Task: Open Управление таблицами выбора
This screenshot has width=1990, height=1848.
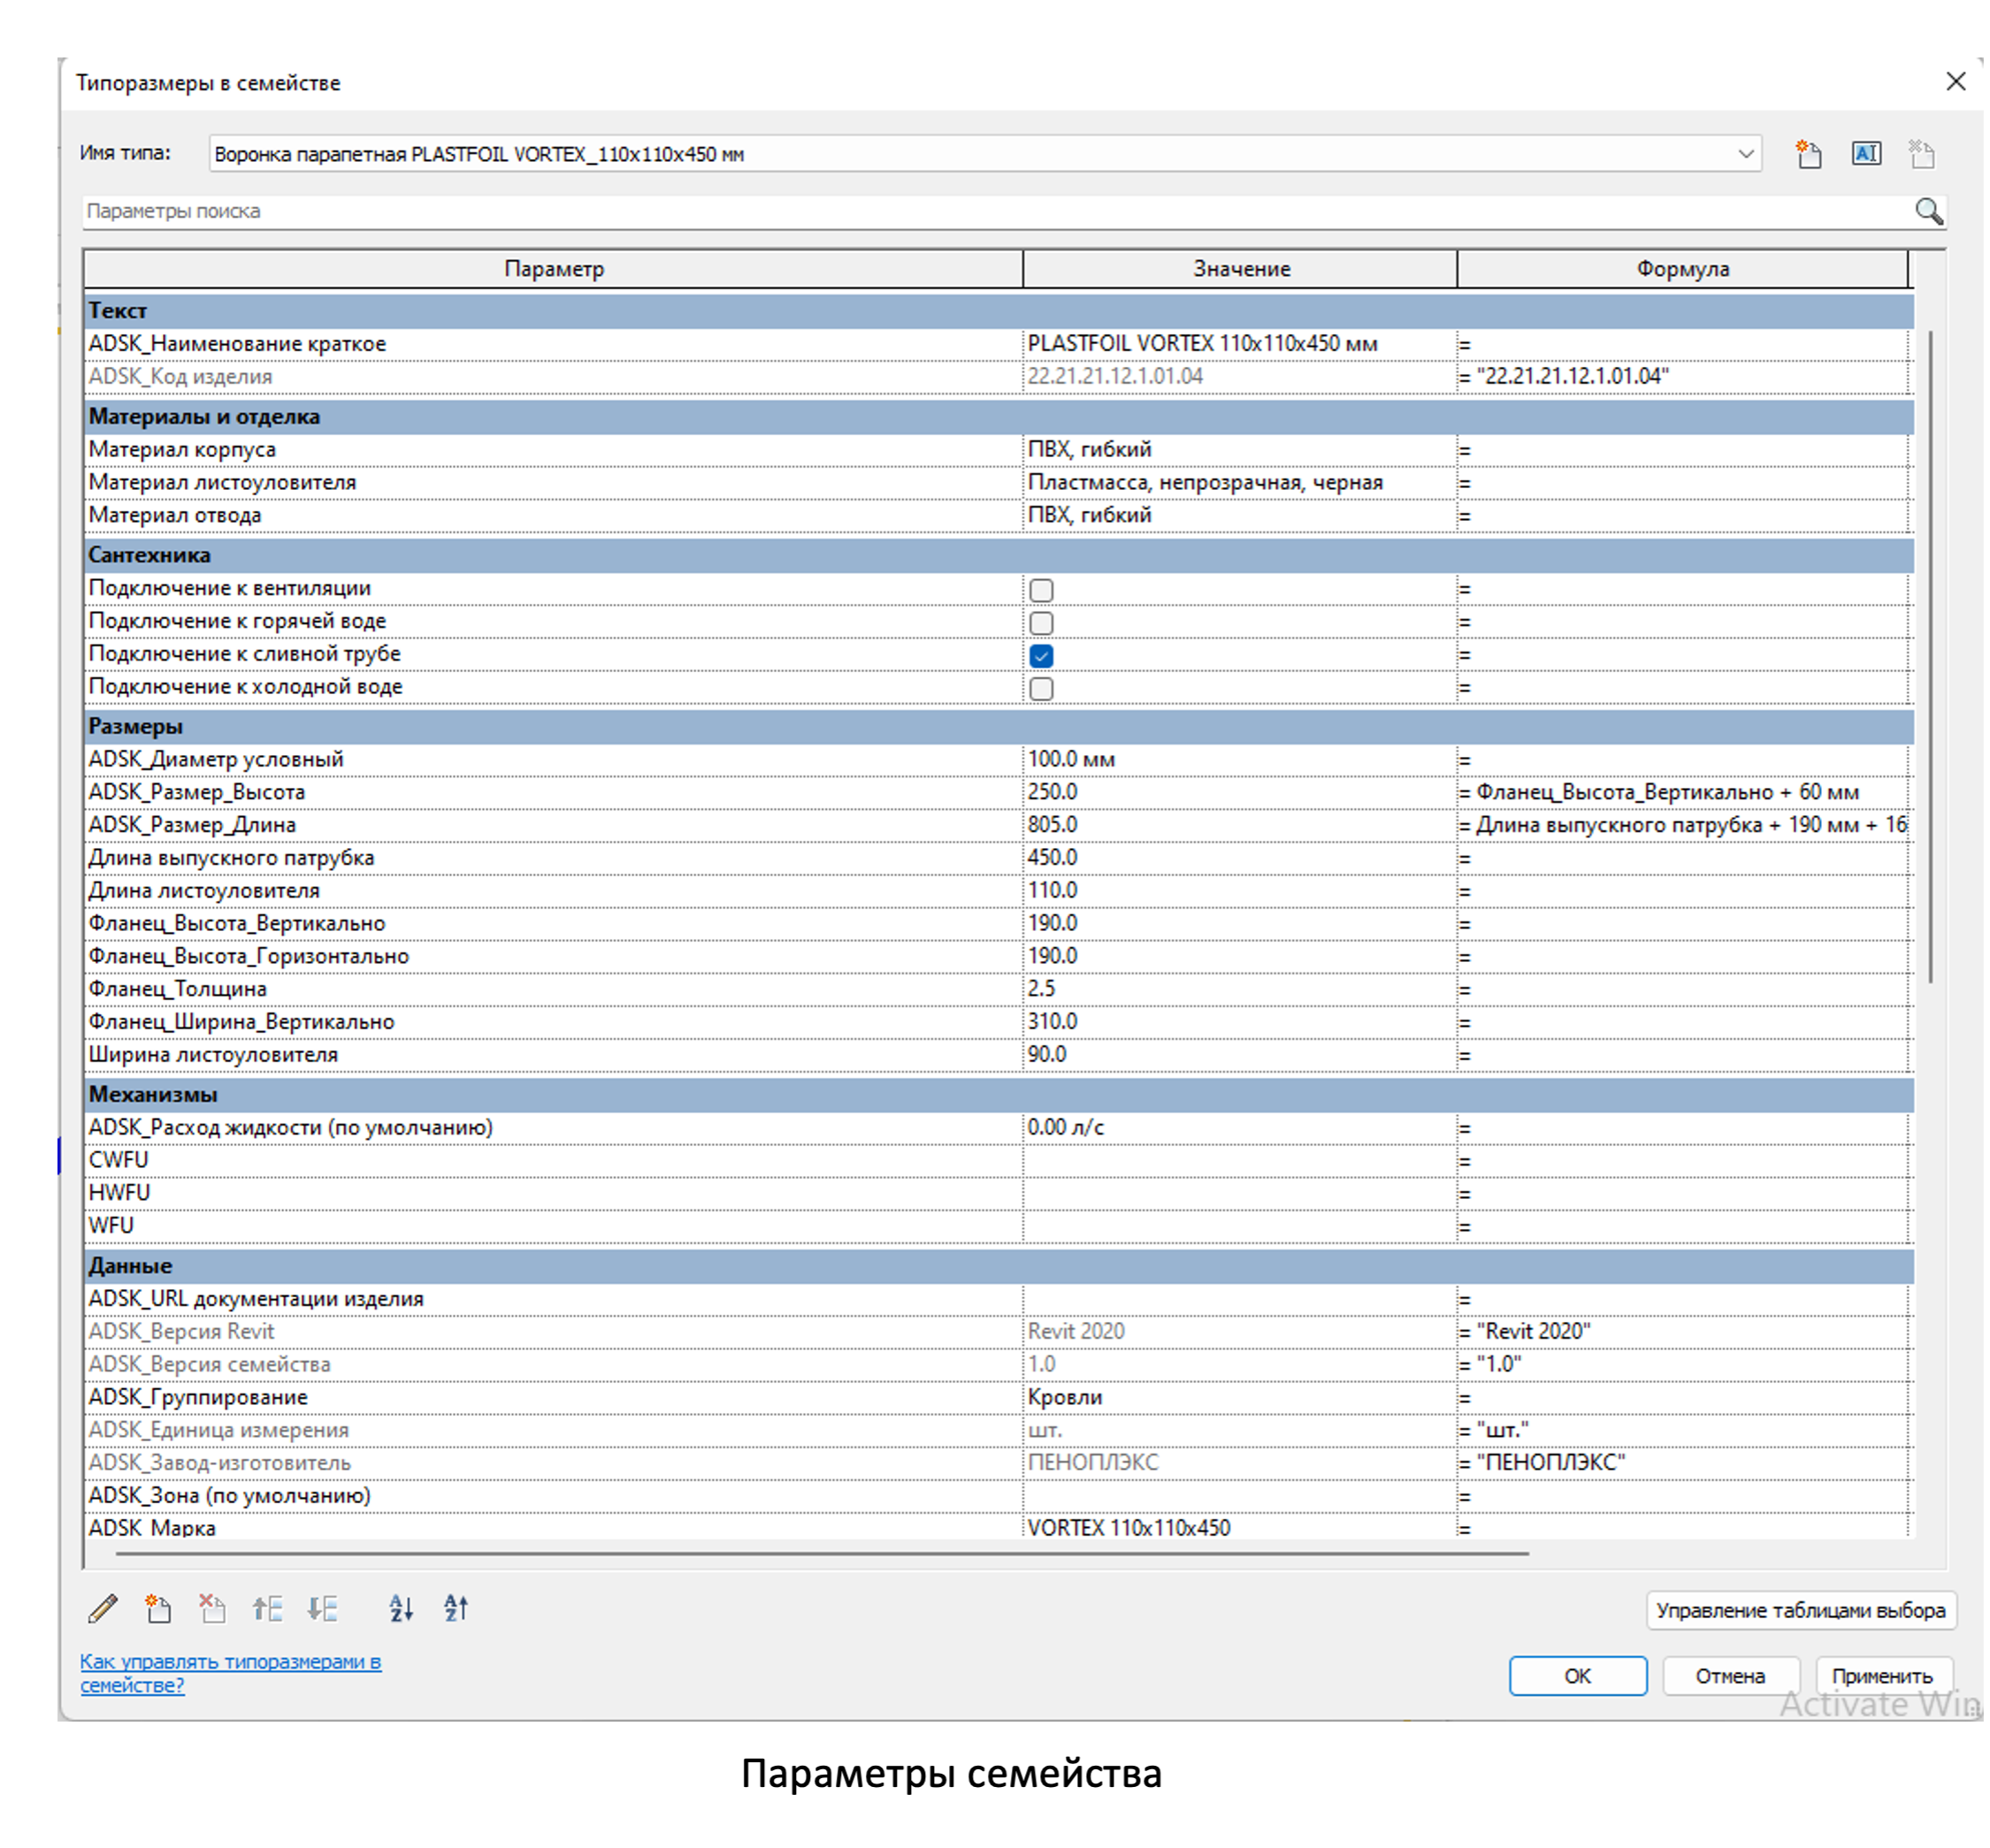Action: 1801,1610
